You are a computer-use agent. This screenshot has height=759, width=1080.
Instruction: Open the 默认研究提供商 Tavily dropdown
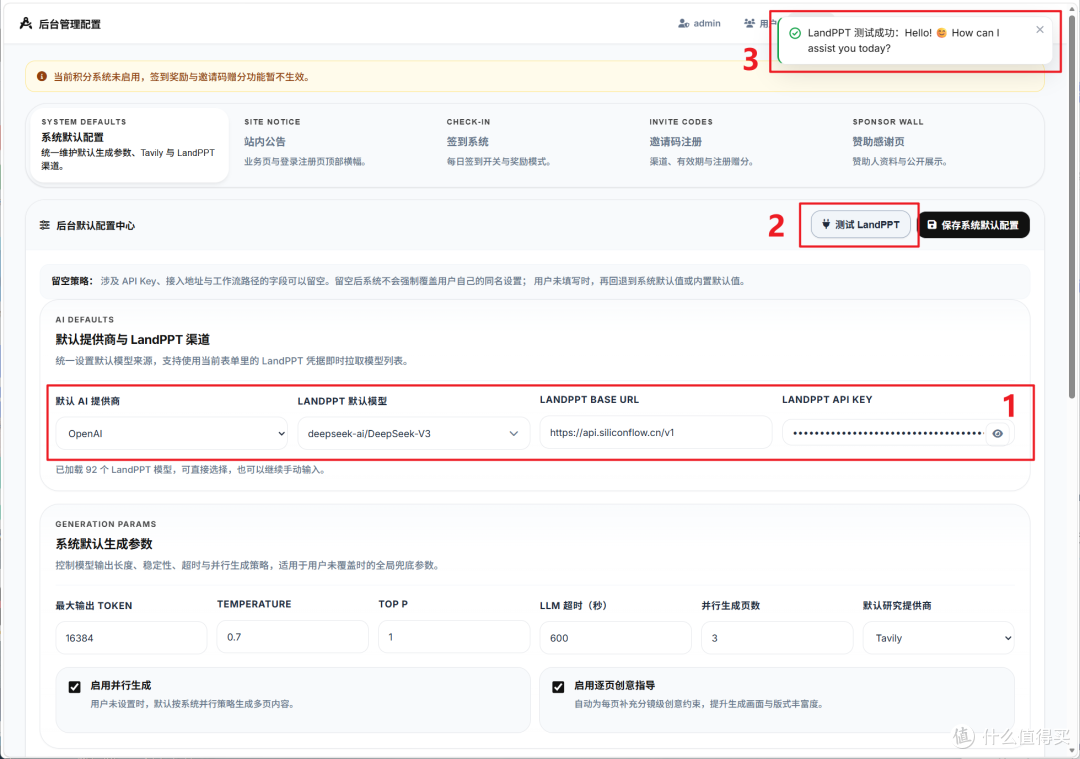(938, 638)
